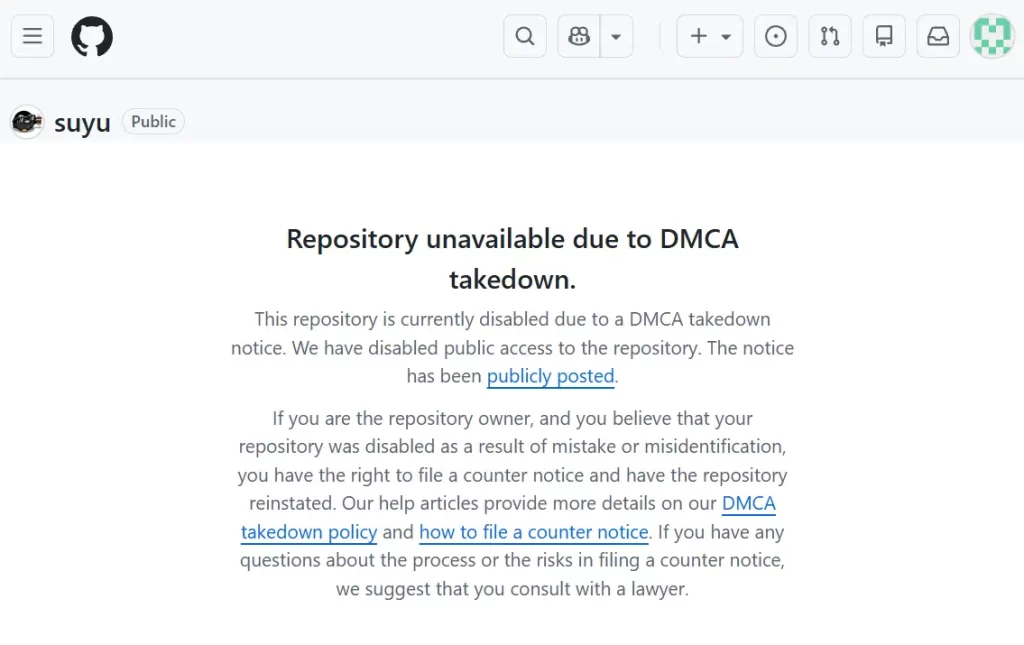This screenshot has width=1024, height=645.
Task: Open 'how to file a counter notice' link
Action: [x=534, y=532]
